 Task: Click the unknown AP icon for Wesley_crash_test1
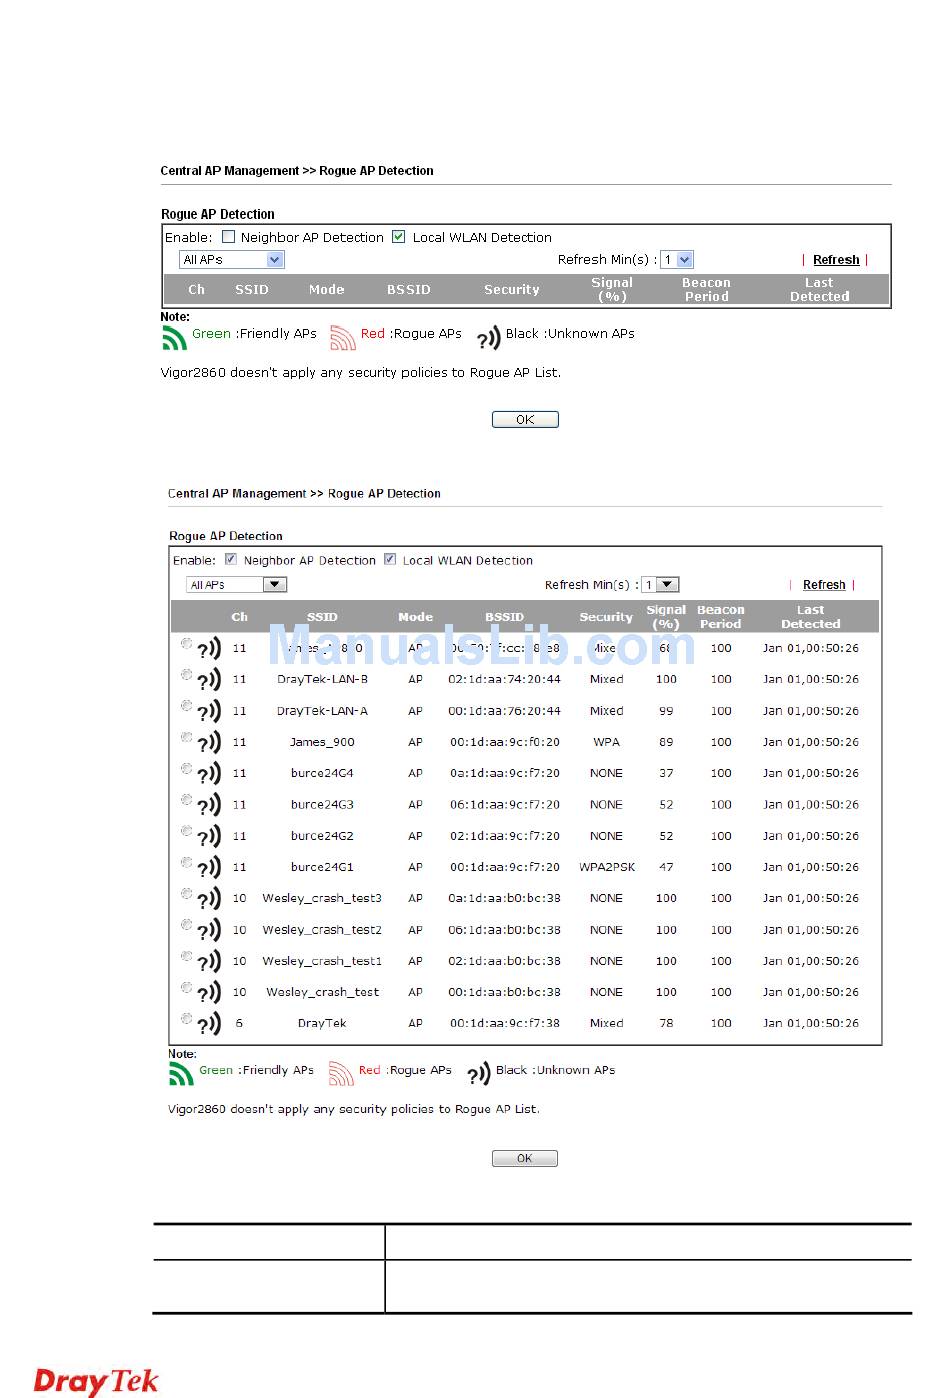[209, 962]
